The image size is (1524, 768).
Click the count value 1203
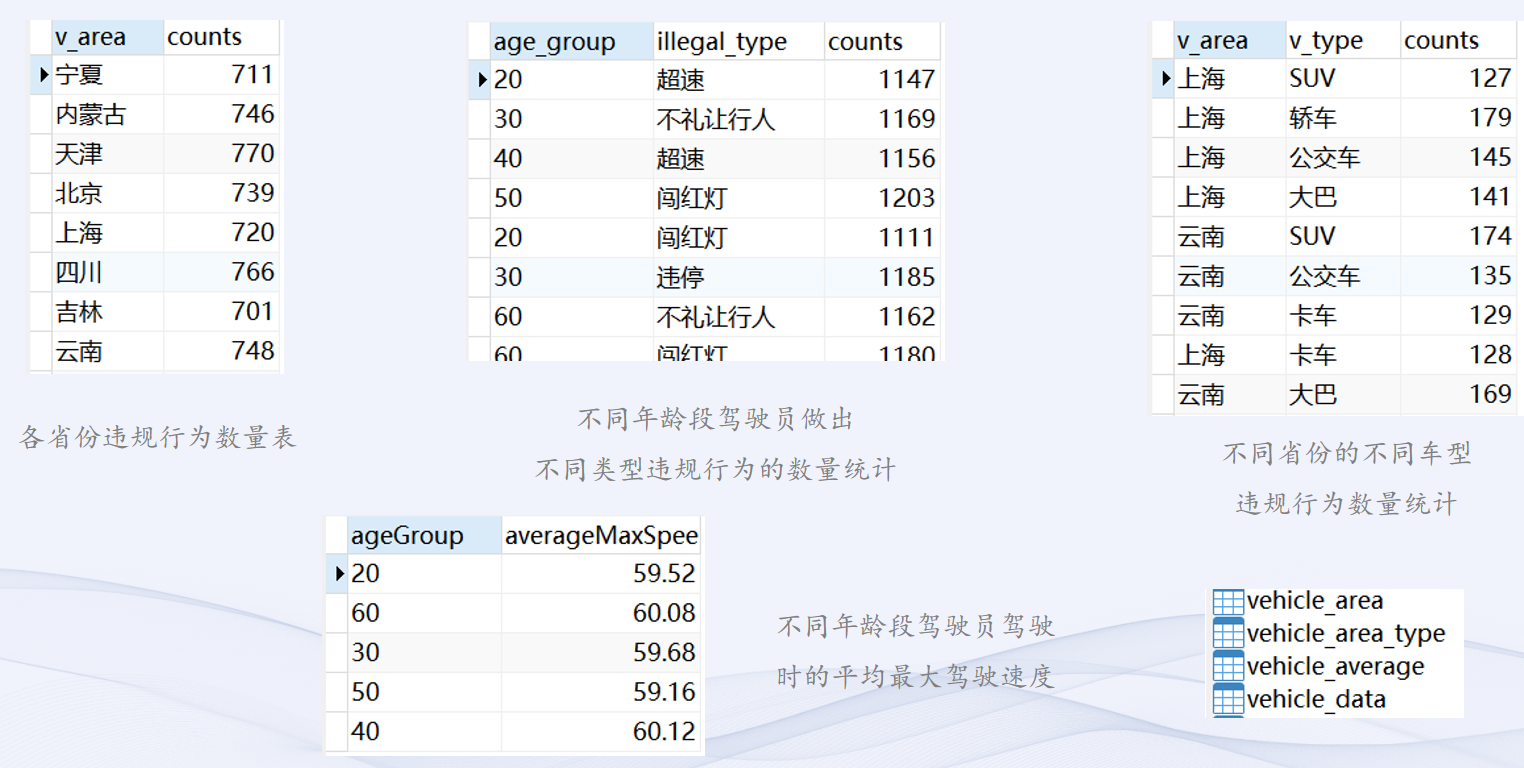(906, 198)
